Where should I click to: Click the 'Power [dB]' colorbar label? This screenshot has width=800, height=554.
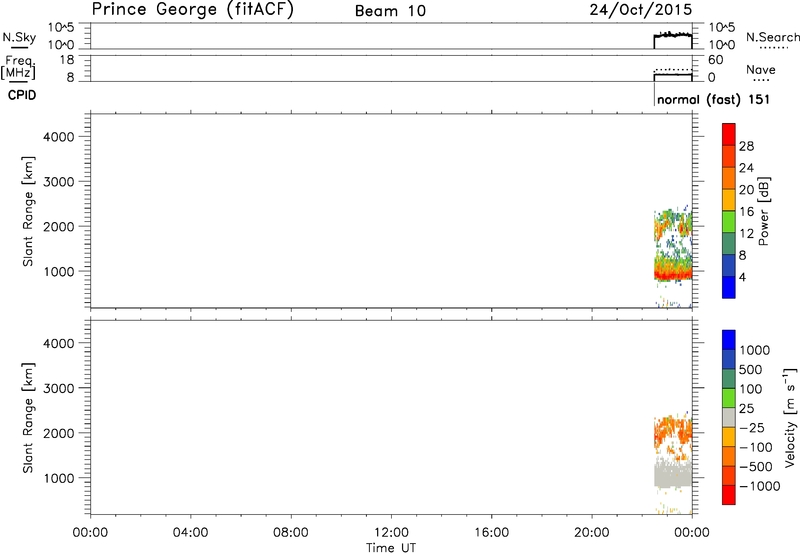pyautogui.click(x=764, y=211)
